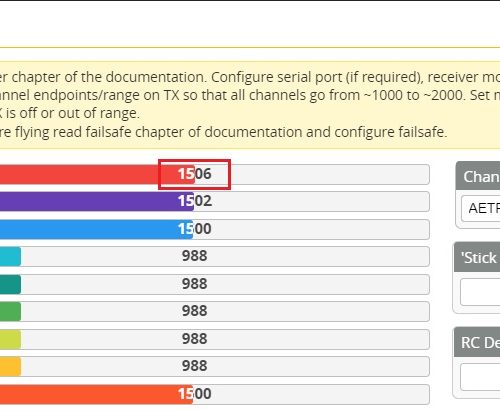Click the 1506 value label

pyautogui.click(x=195, y=174)
